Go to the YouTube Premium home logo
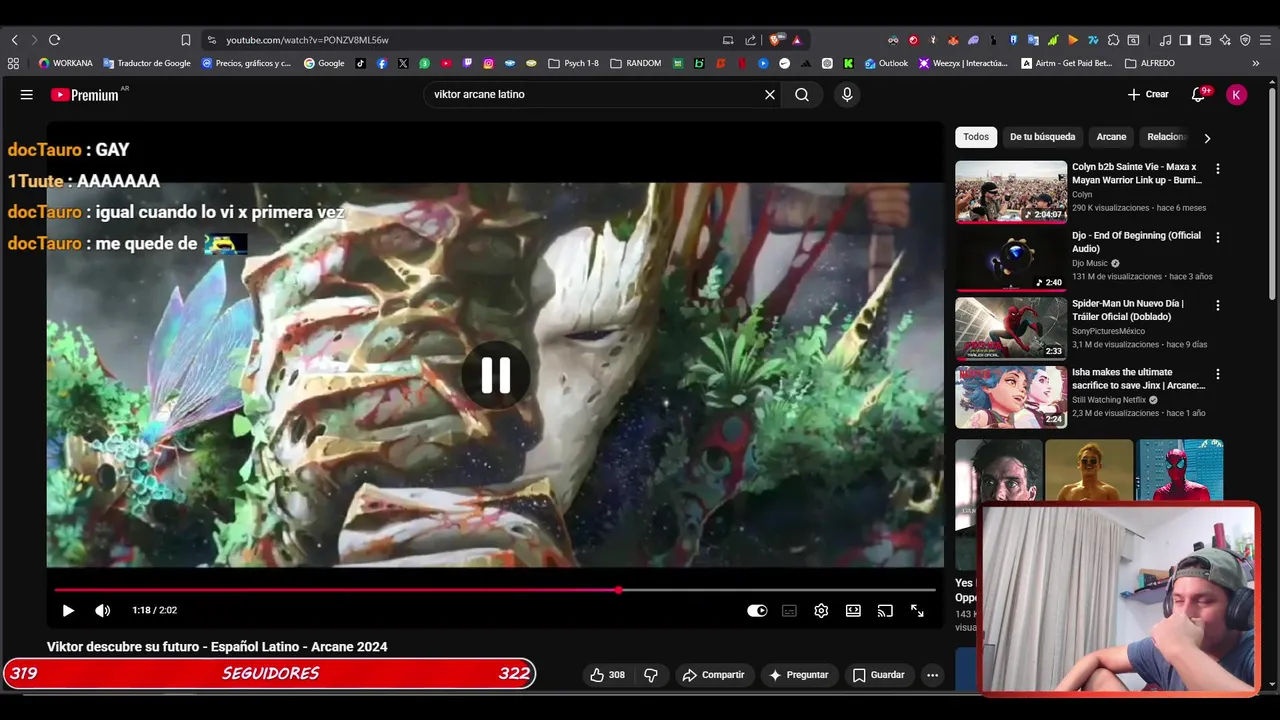Viewport: 1280px width, 720px height. click(x=85, y=95)
